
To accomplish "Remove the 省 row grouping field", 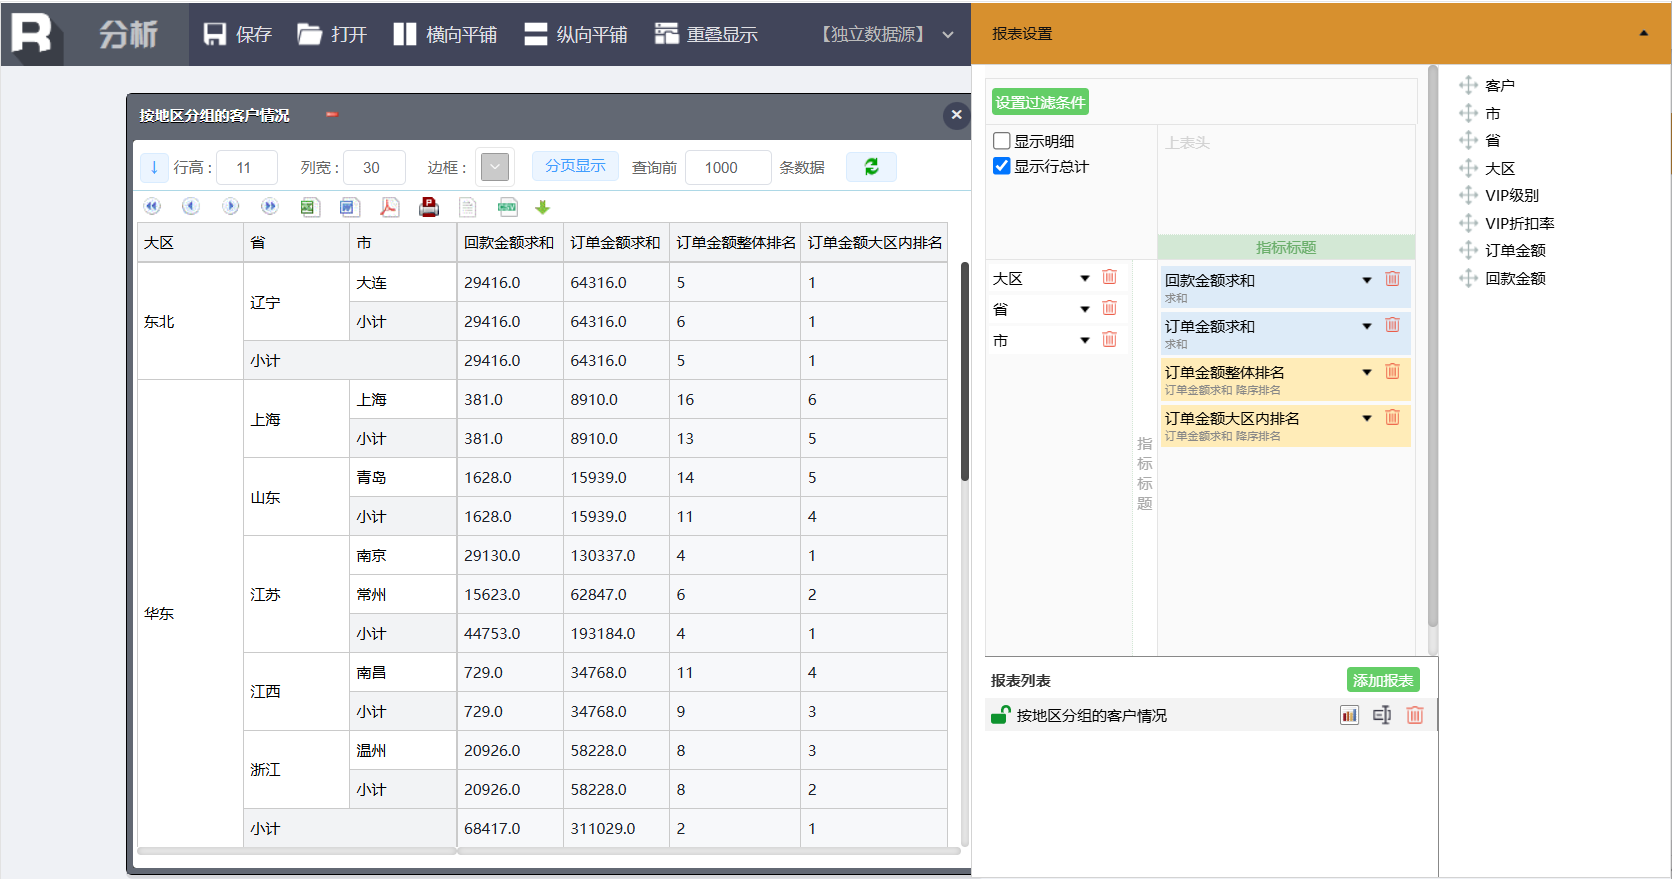I will click(x=1109, y=309).
